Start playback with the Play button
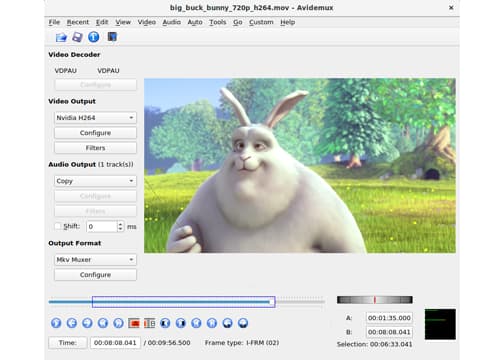 point(56,323)
